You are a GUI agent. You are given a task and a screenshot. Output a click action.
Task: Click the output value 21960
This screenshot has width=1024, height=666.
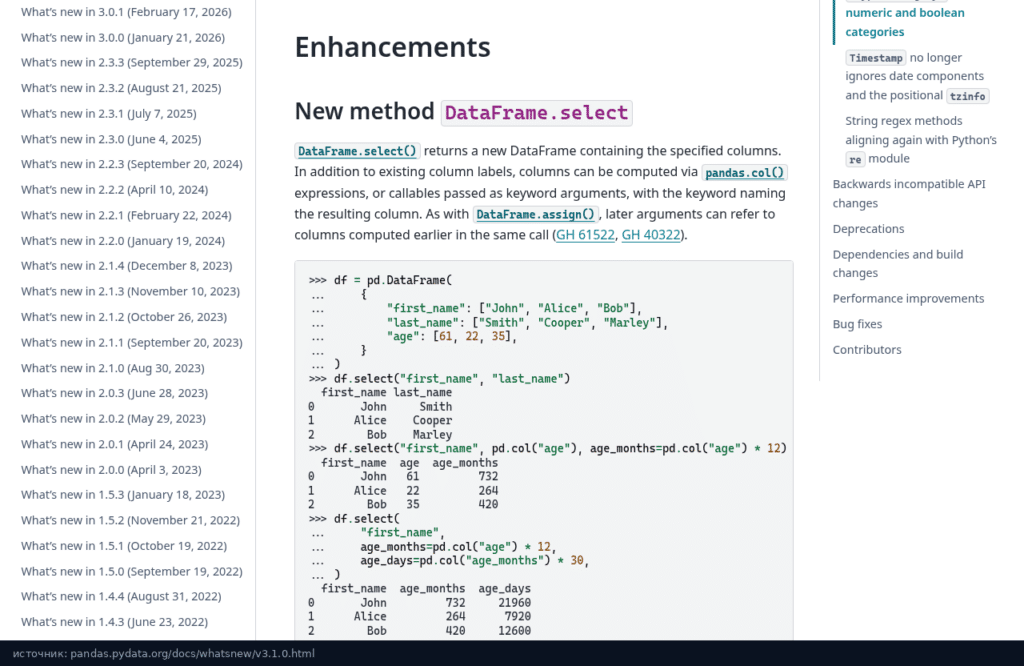coord(514,603)
